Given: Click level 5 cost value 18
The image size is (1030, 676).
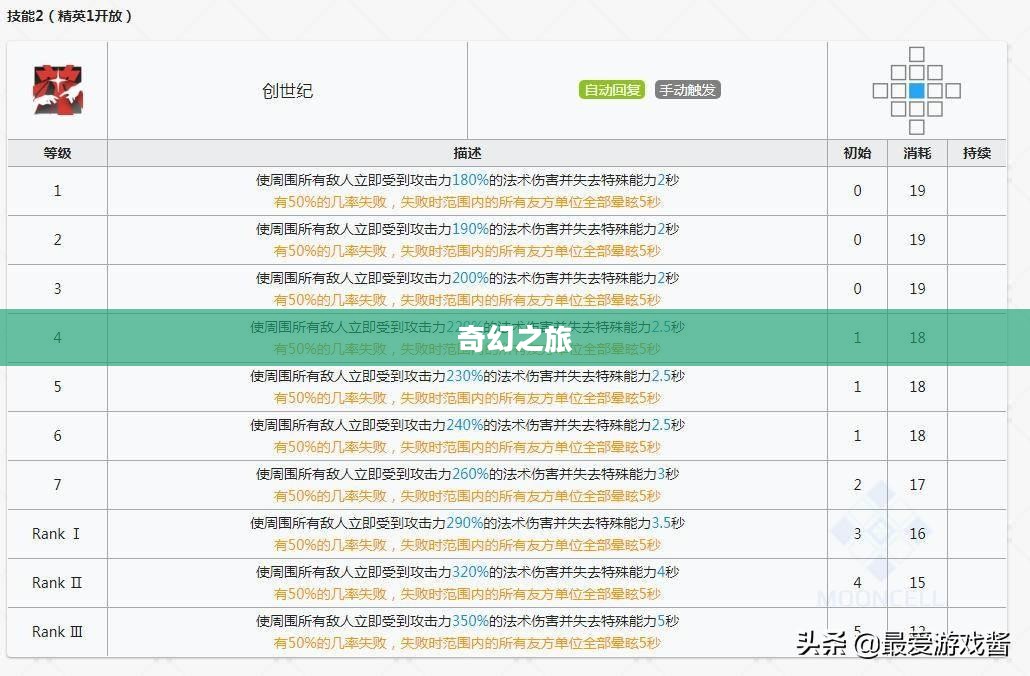Looking at the screenshot, I should click(917, 386).
